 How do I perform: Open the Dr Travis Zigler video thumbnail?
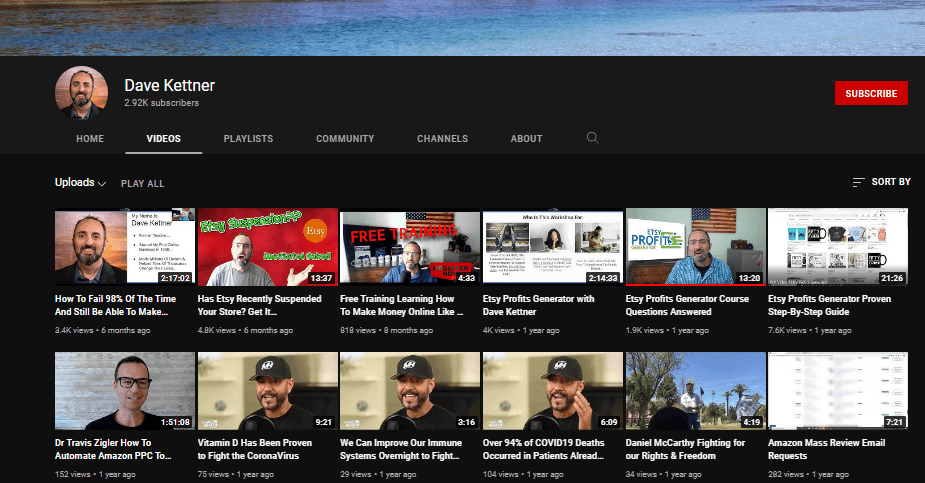[125, 390]
